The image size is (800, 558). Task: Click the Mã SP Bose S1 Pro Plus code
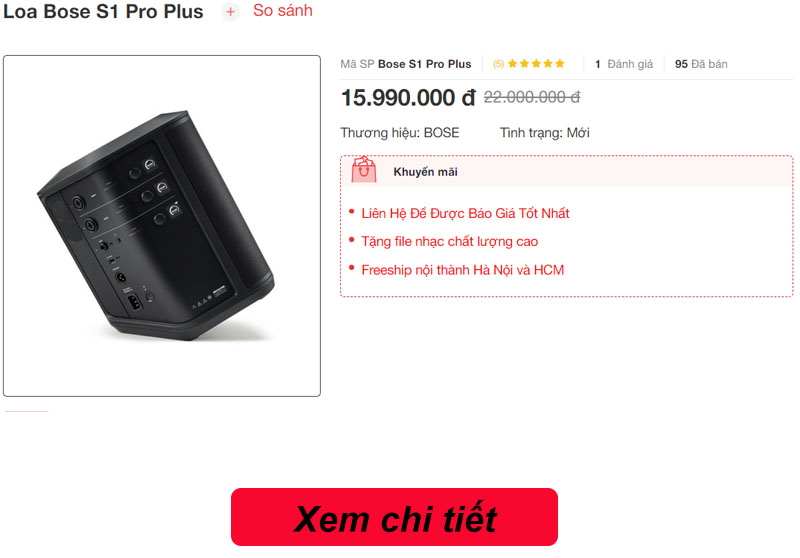tap(406, 64)
